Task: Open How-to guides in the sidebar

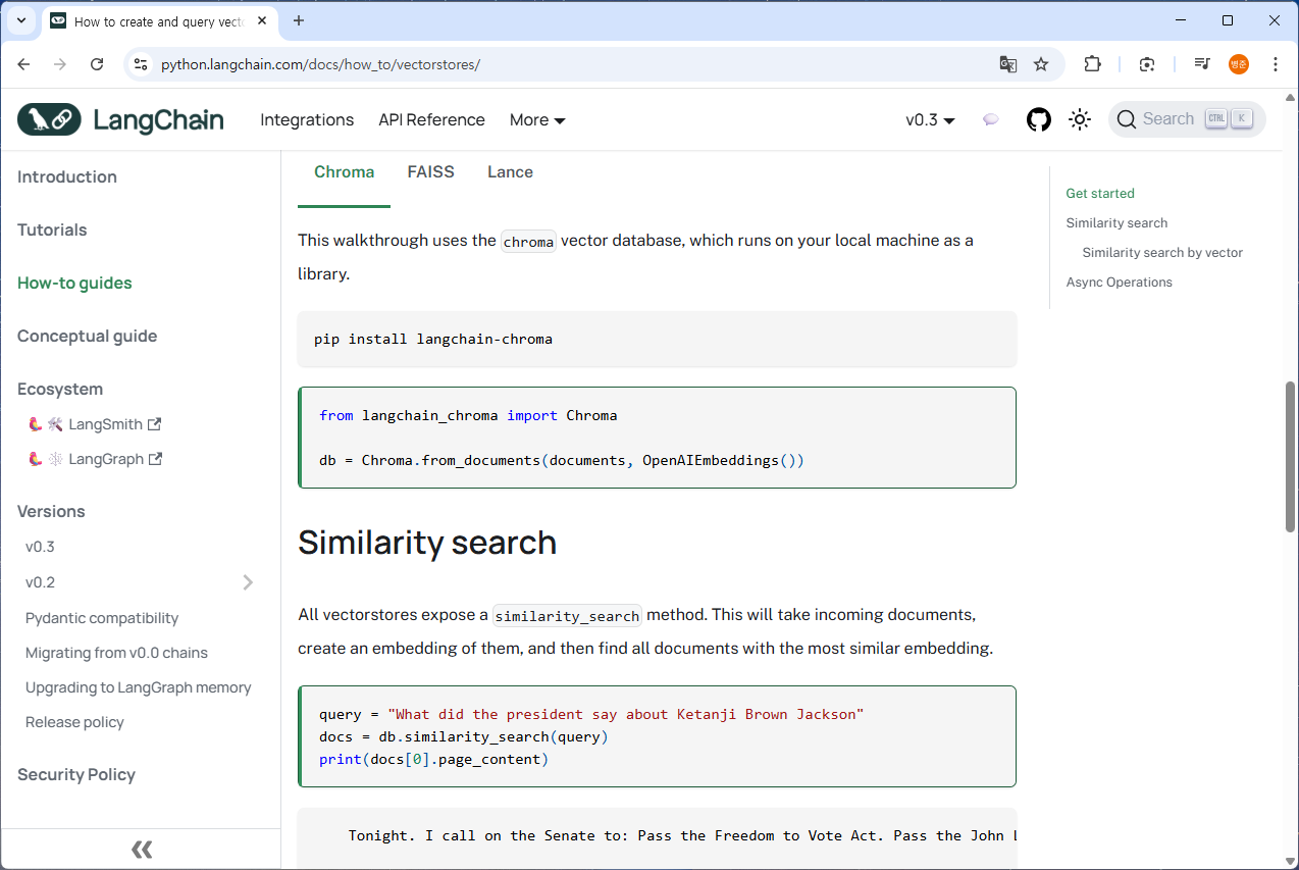Action: pos(75,283)
